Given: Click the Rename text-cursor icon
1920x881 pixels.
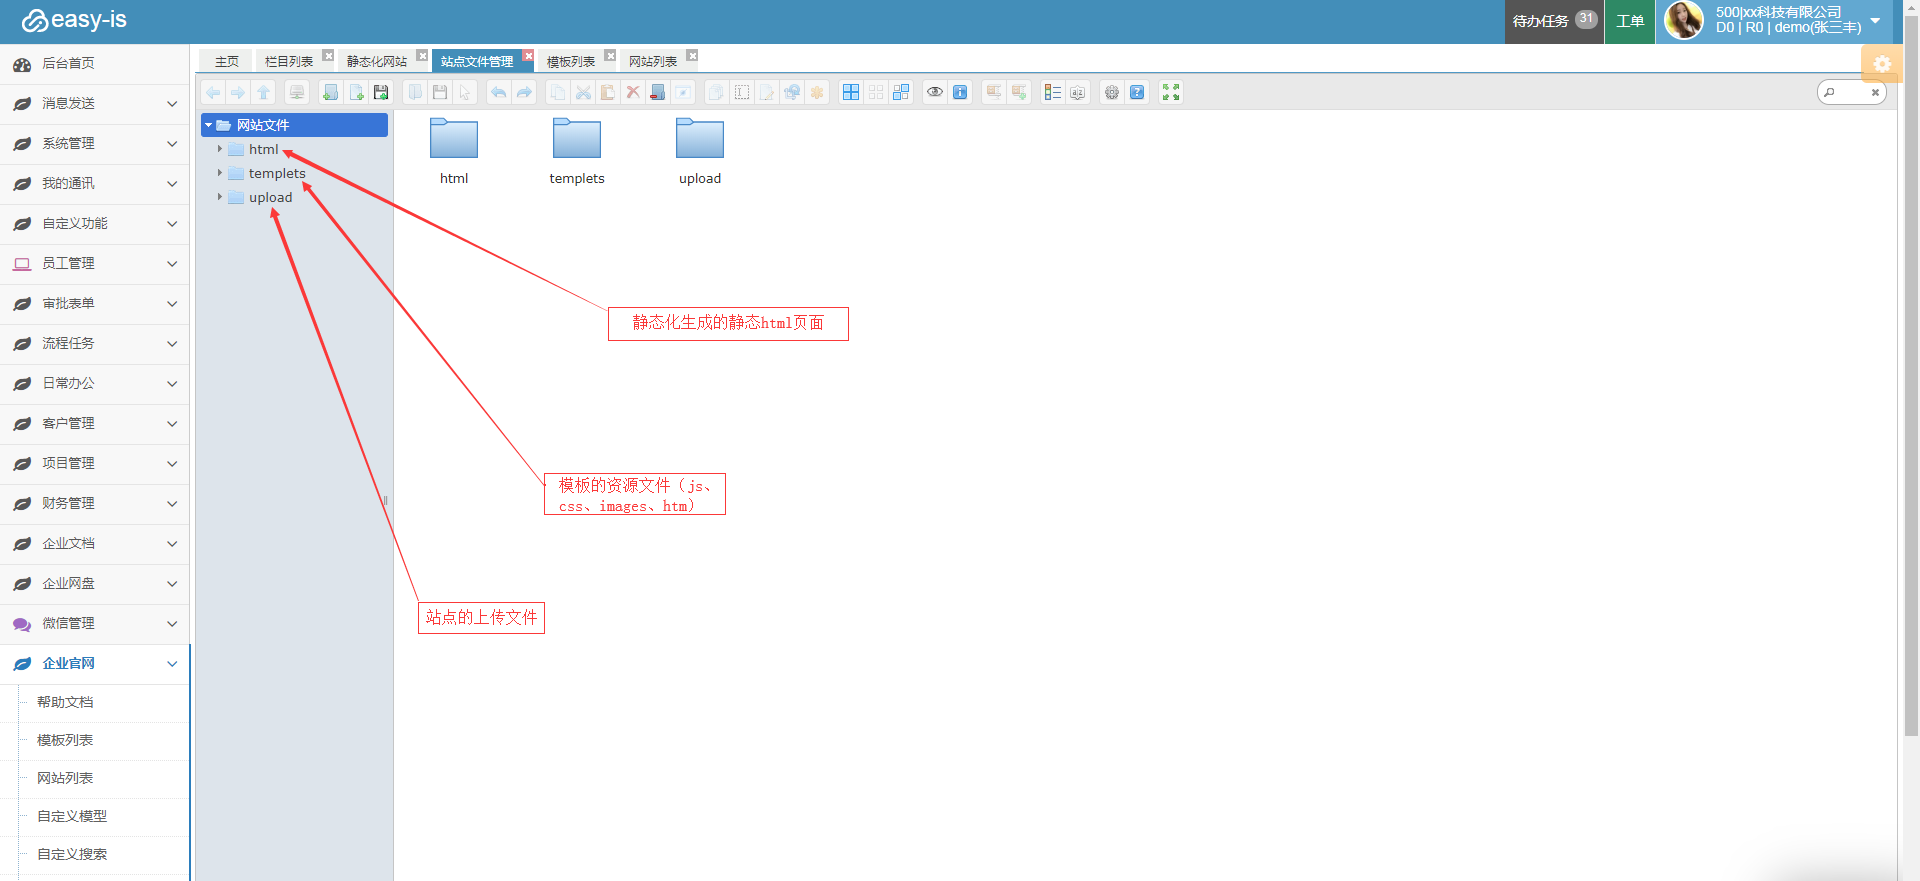Looking at the screenshot, I should coord(742,92).
